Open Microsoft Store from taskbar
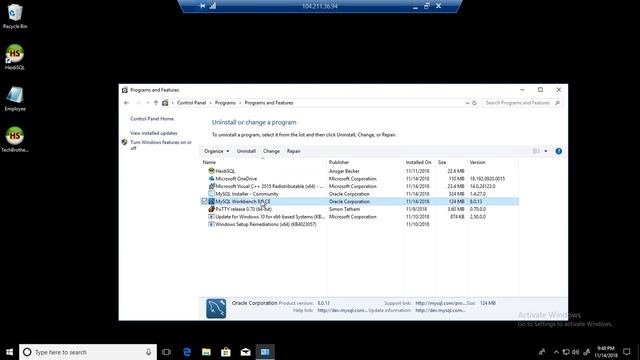The image size is (640, 360). point(226,352)
